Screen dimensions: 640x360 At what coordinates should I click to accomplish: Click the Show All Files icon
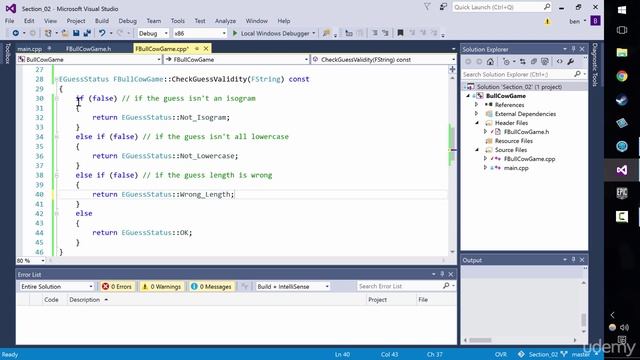click(545, 62)
